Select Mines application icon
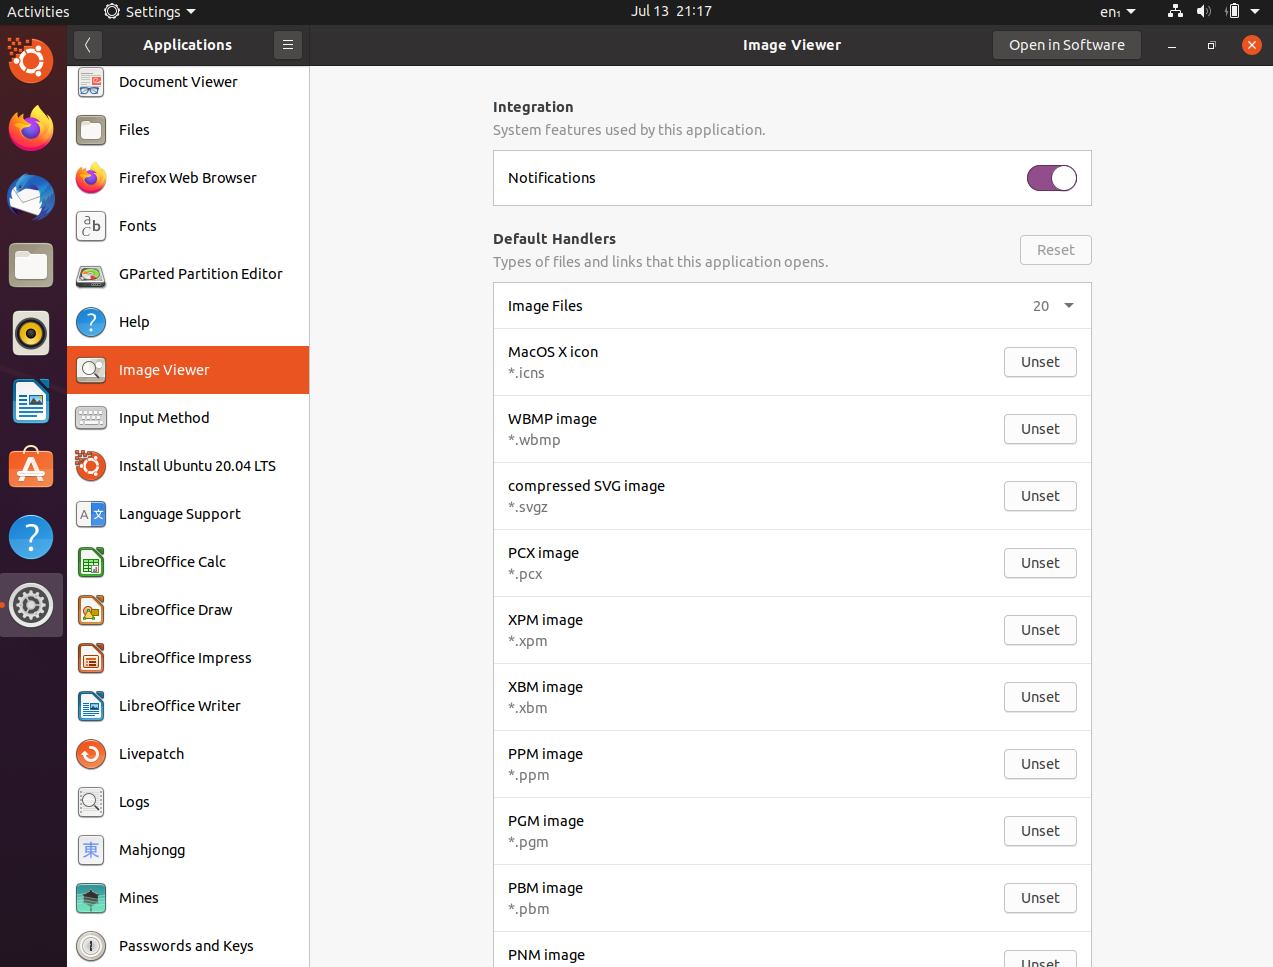The height and width of the screenshot is (967, 1273). tap(91, 898)
